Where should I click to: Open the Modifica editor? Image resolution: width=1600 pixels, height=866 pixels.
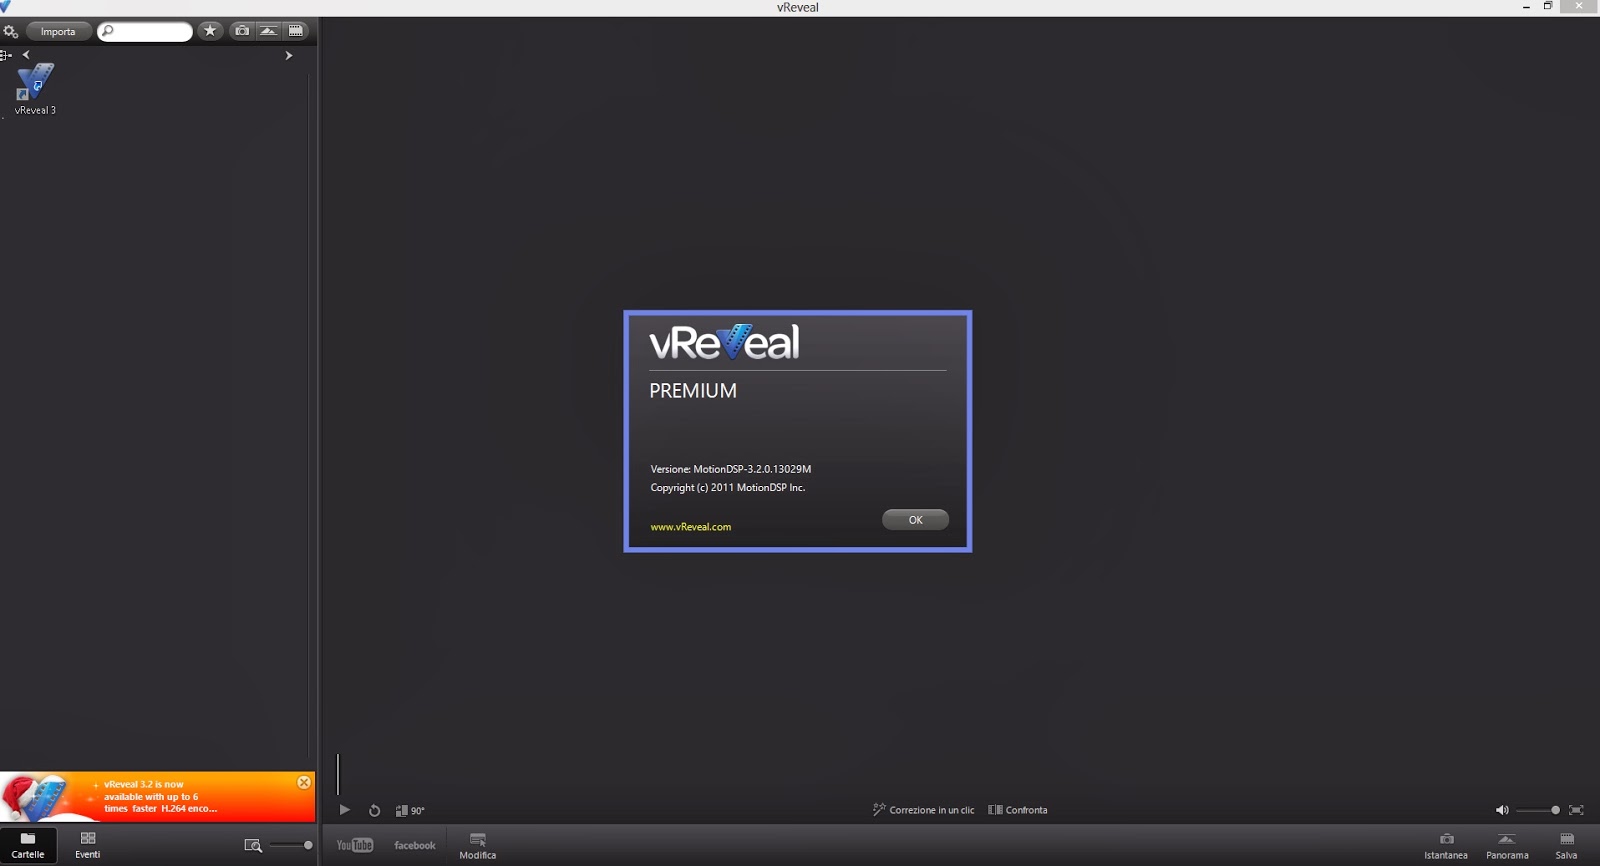478,846
